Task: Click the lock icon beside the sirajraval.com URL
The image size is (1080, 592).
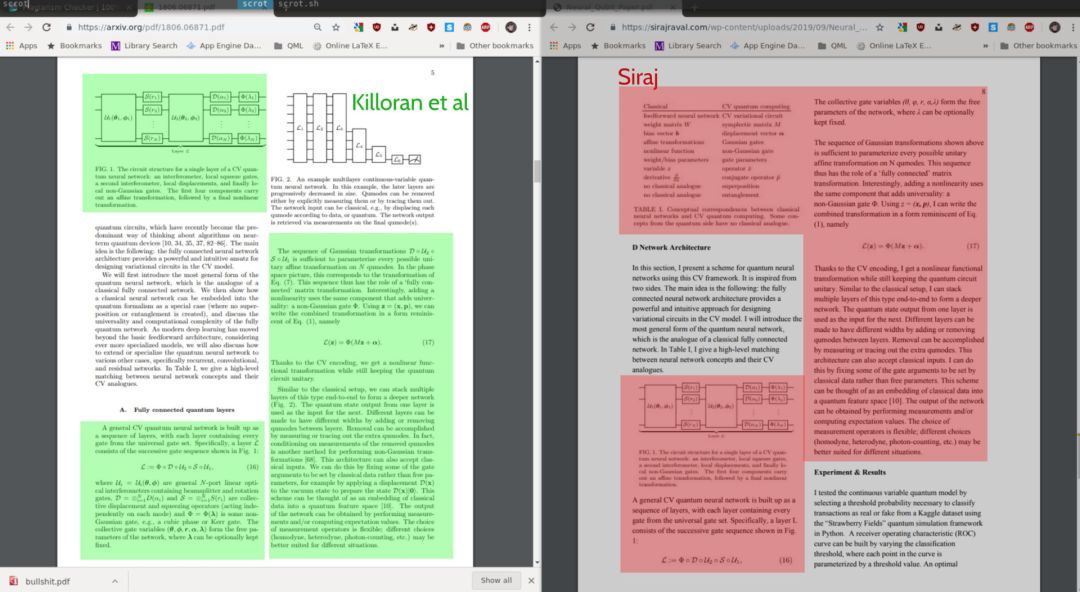Action: point(612,27)
